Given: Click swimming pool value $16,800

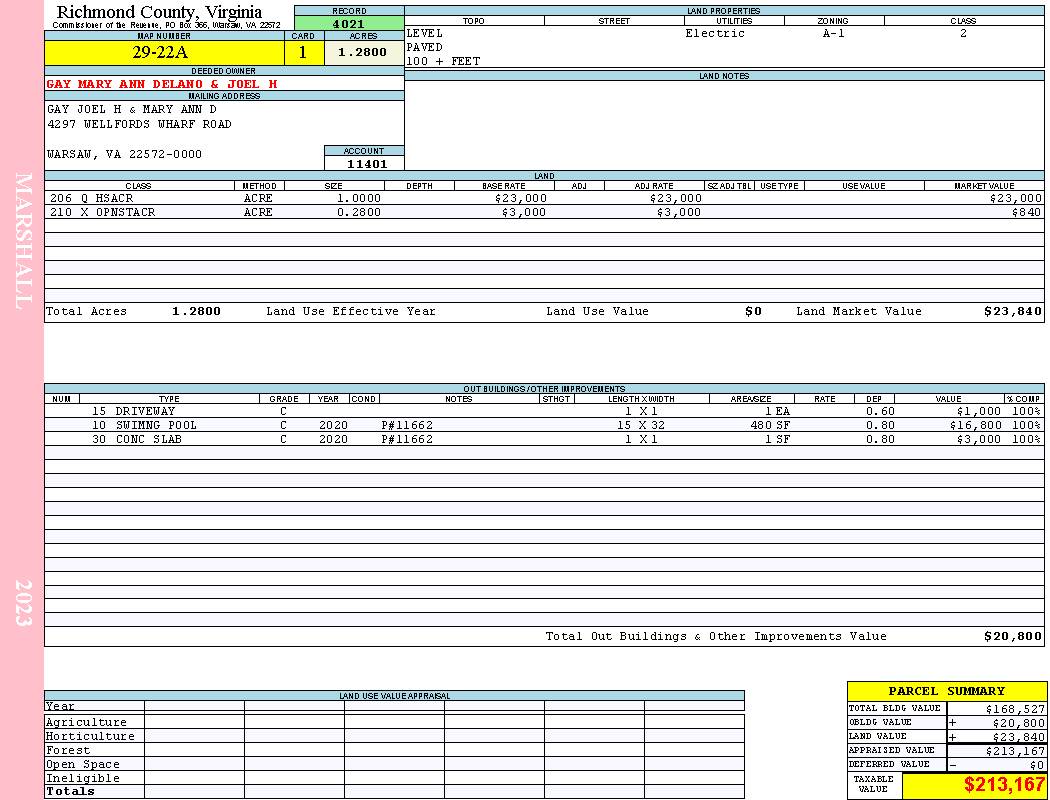Looking at the screenshot, I should pyautogui.click(x=976, y=425).
